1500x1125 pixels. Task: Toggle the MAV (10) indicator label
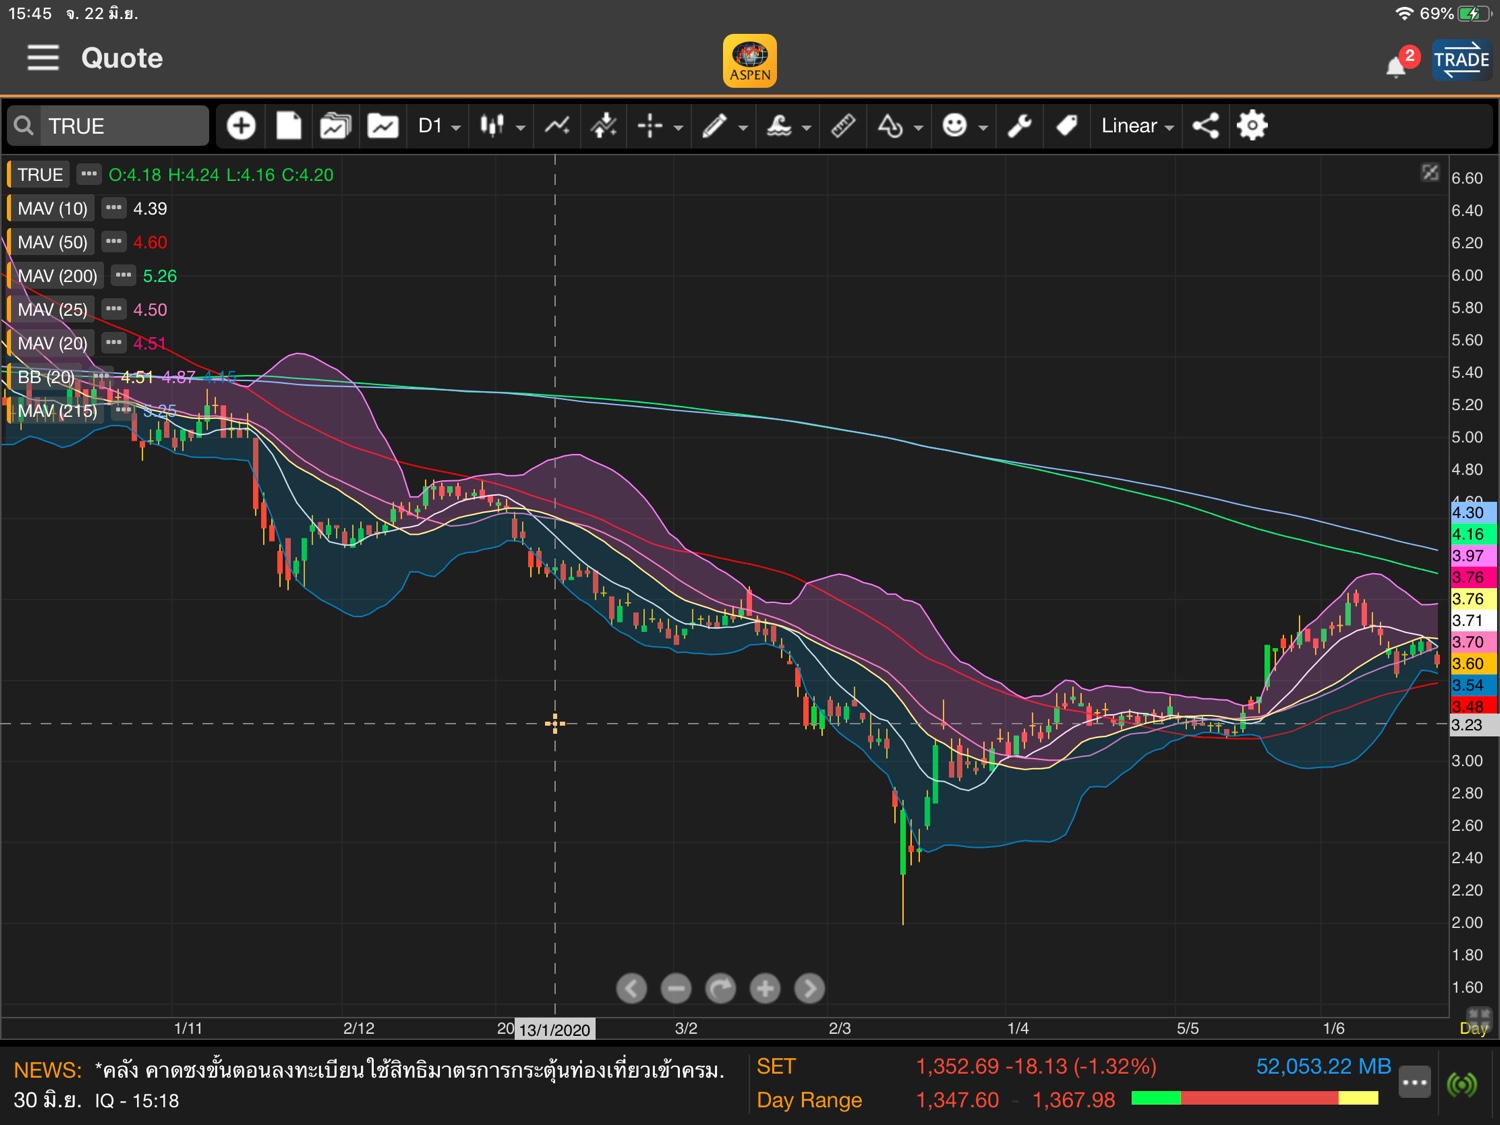click(52, 208)
